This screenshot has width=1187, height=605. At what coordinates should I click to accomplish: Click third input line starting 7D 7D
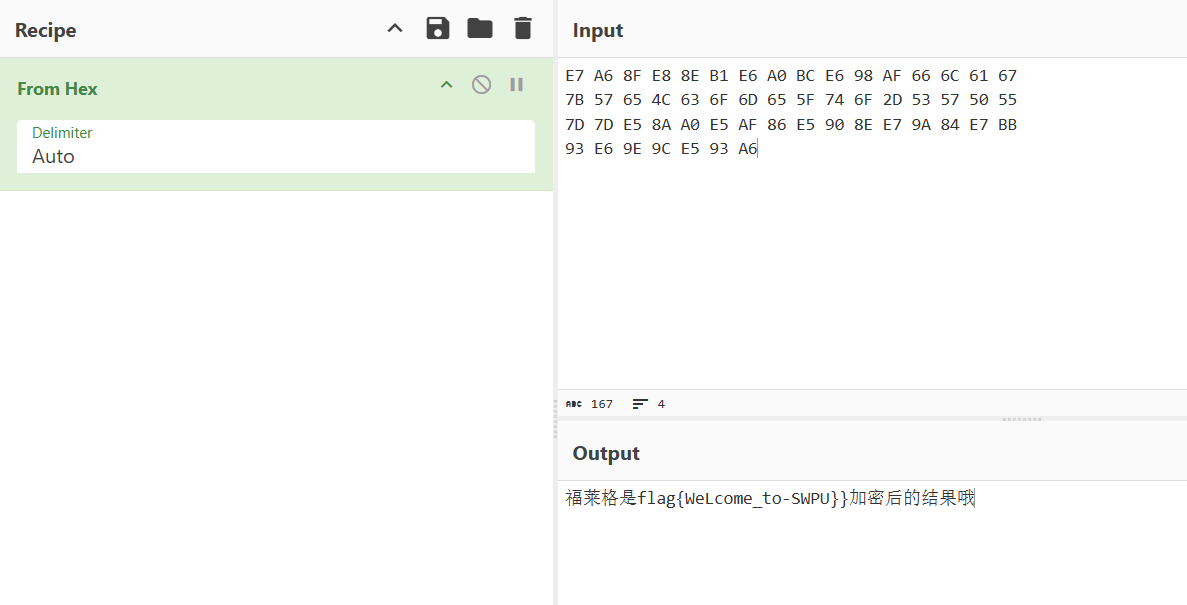[x=791, y=124]
